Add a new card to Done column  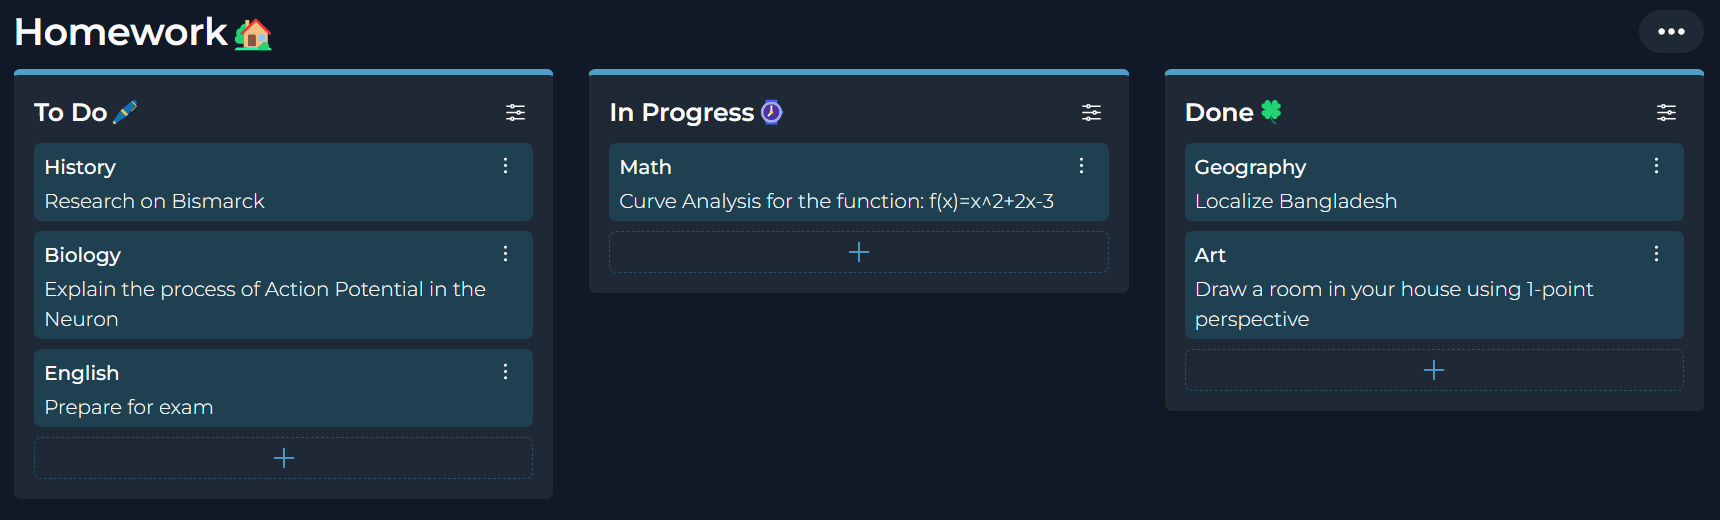point(1434,370)
